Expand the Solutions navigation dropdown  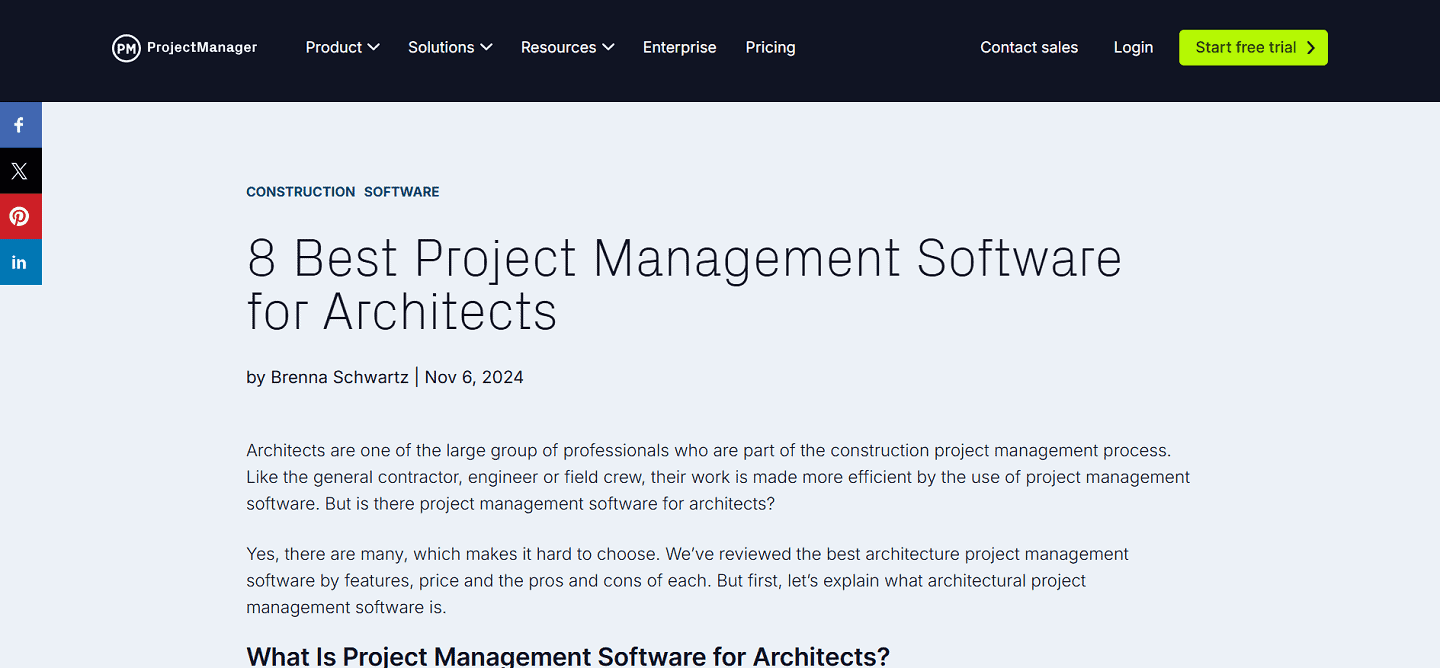tap(449, 47)
